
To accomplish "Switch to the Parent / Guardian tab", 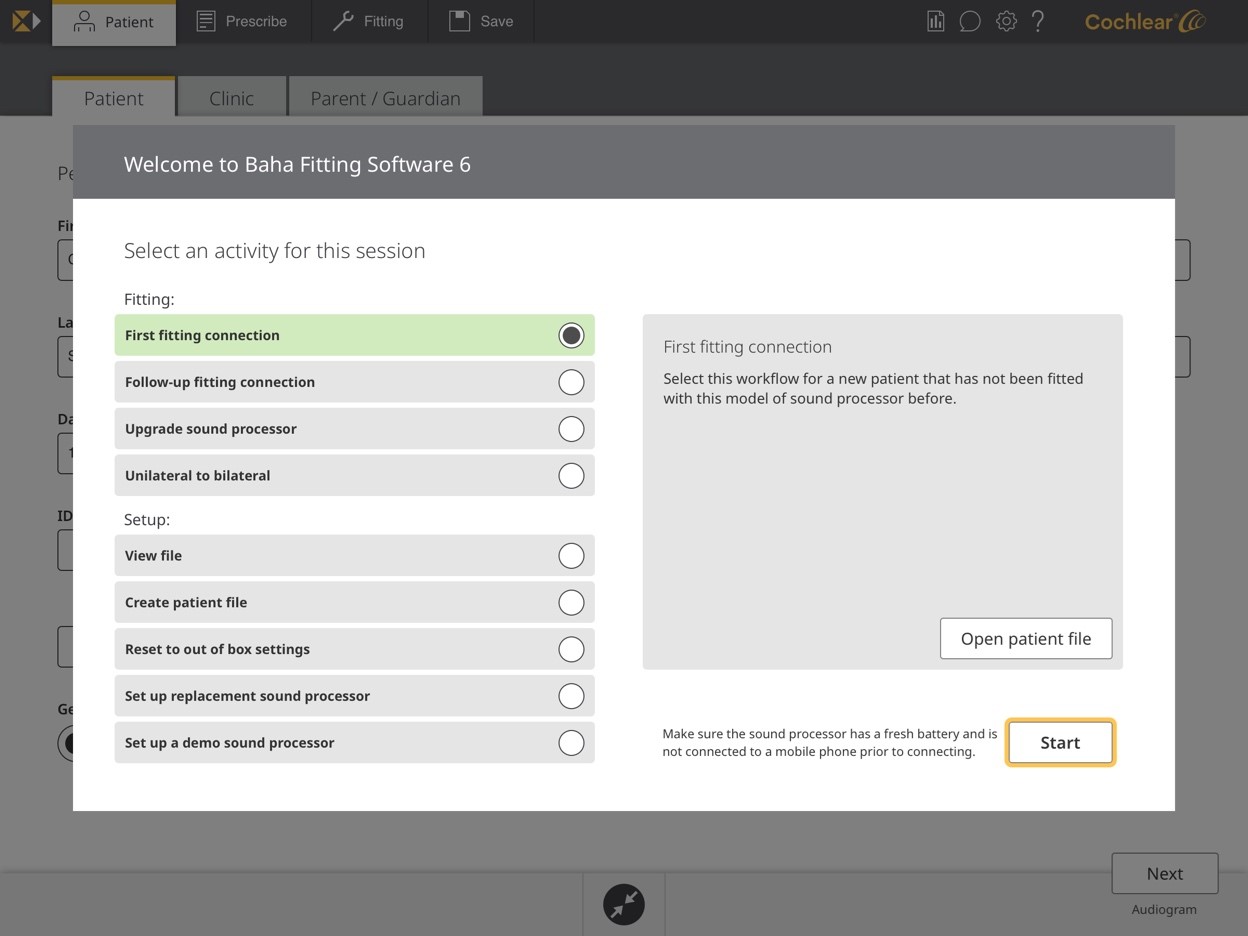I will 385,98.
